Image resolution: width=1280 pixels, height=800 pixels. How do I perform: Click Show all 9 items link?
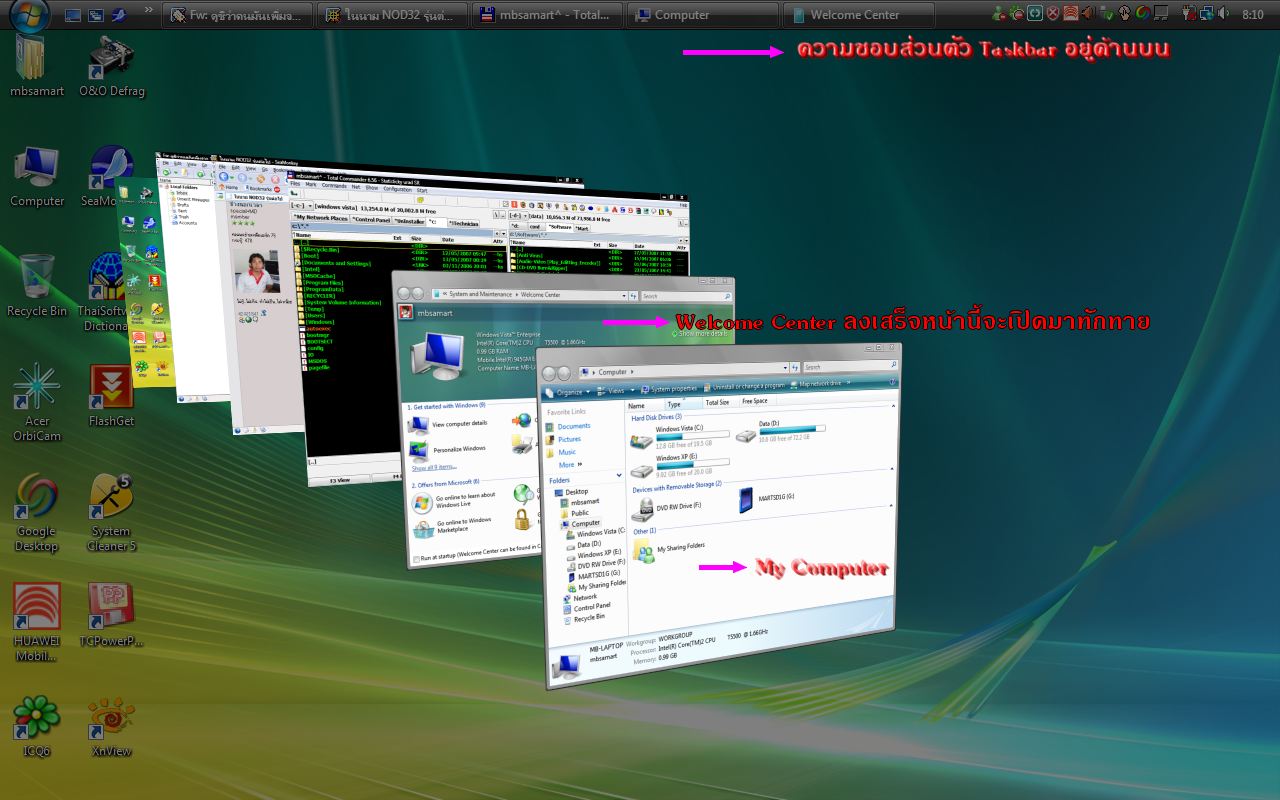[434, 467]
